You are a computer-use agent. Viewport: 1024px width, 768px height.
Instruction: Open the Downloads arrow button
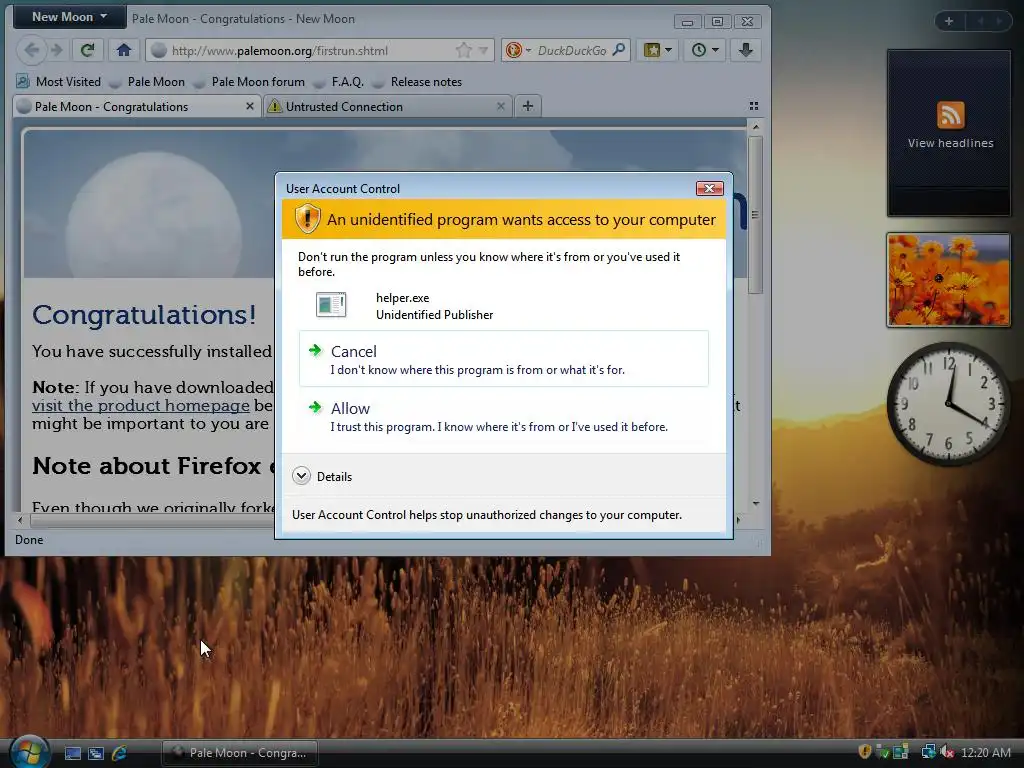pos(746,50)
